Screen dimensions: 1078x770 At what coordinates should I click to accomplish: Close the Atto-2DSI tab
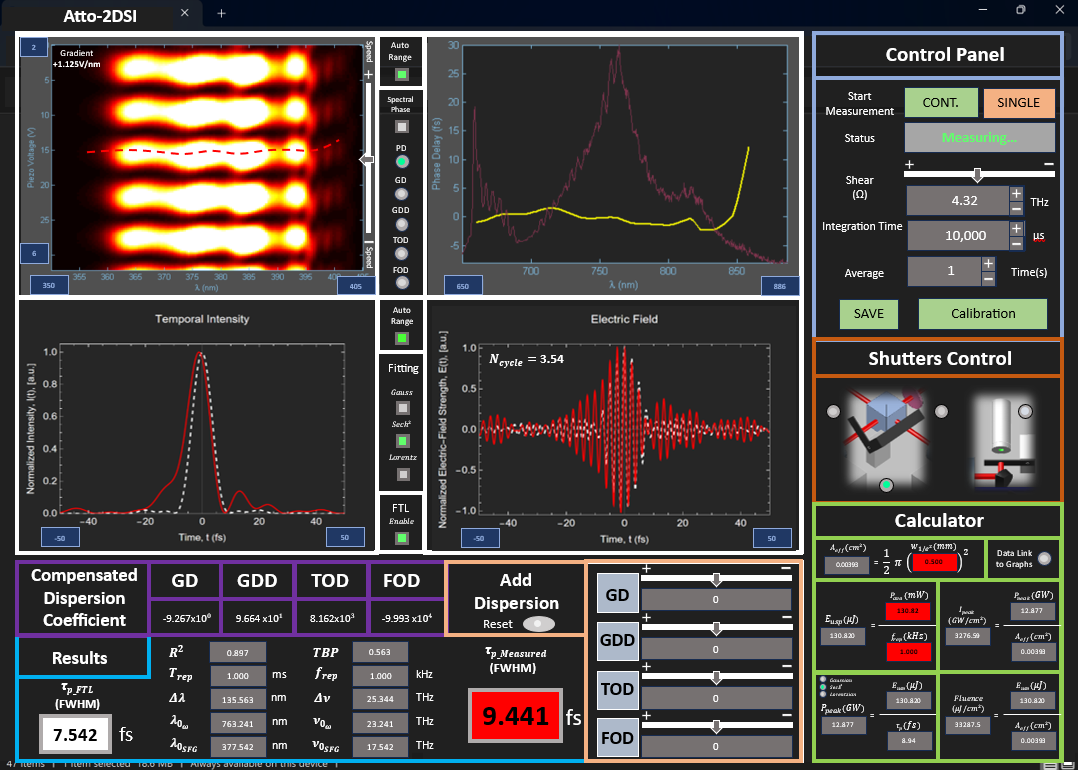pyautogui.click(x=185, y=13)
